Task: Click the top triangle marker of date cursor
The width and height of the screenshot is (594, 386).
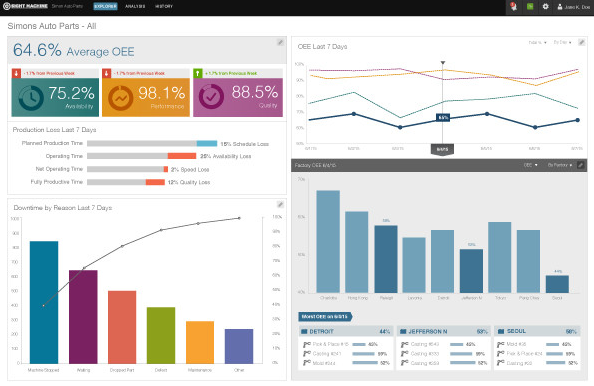Action: pyautogui.click(x=442, y=63)
